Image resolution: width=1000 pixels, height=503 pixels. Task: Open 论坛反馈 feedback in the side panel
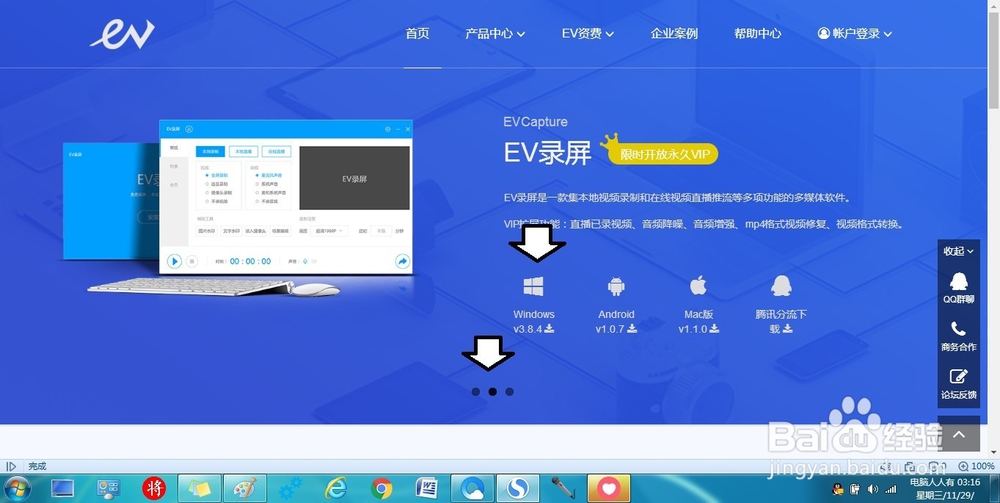click(x=959, y=384)
